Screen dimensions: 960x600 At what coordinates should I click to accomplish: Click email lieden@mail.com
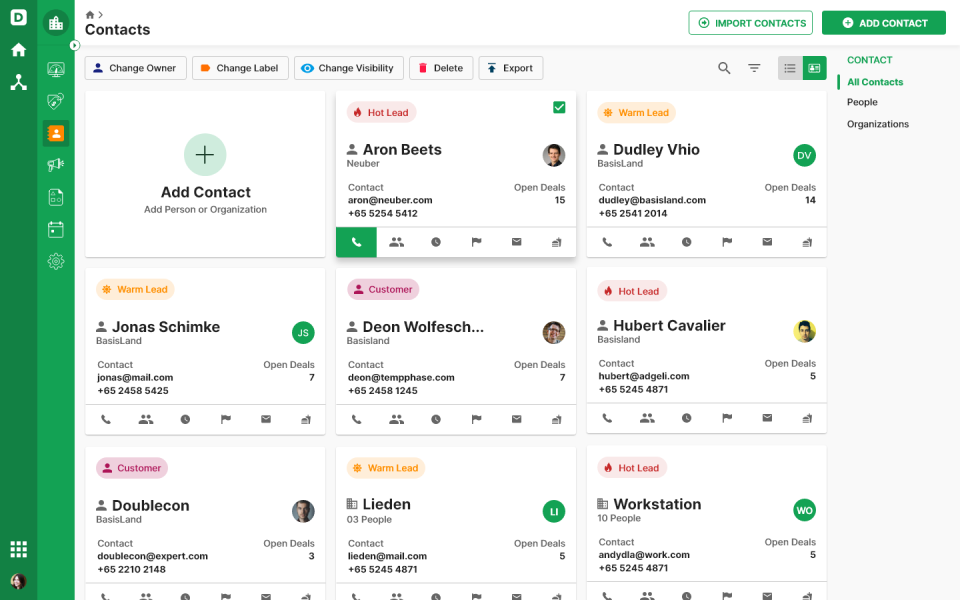tap(388, 557)
